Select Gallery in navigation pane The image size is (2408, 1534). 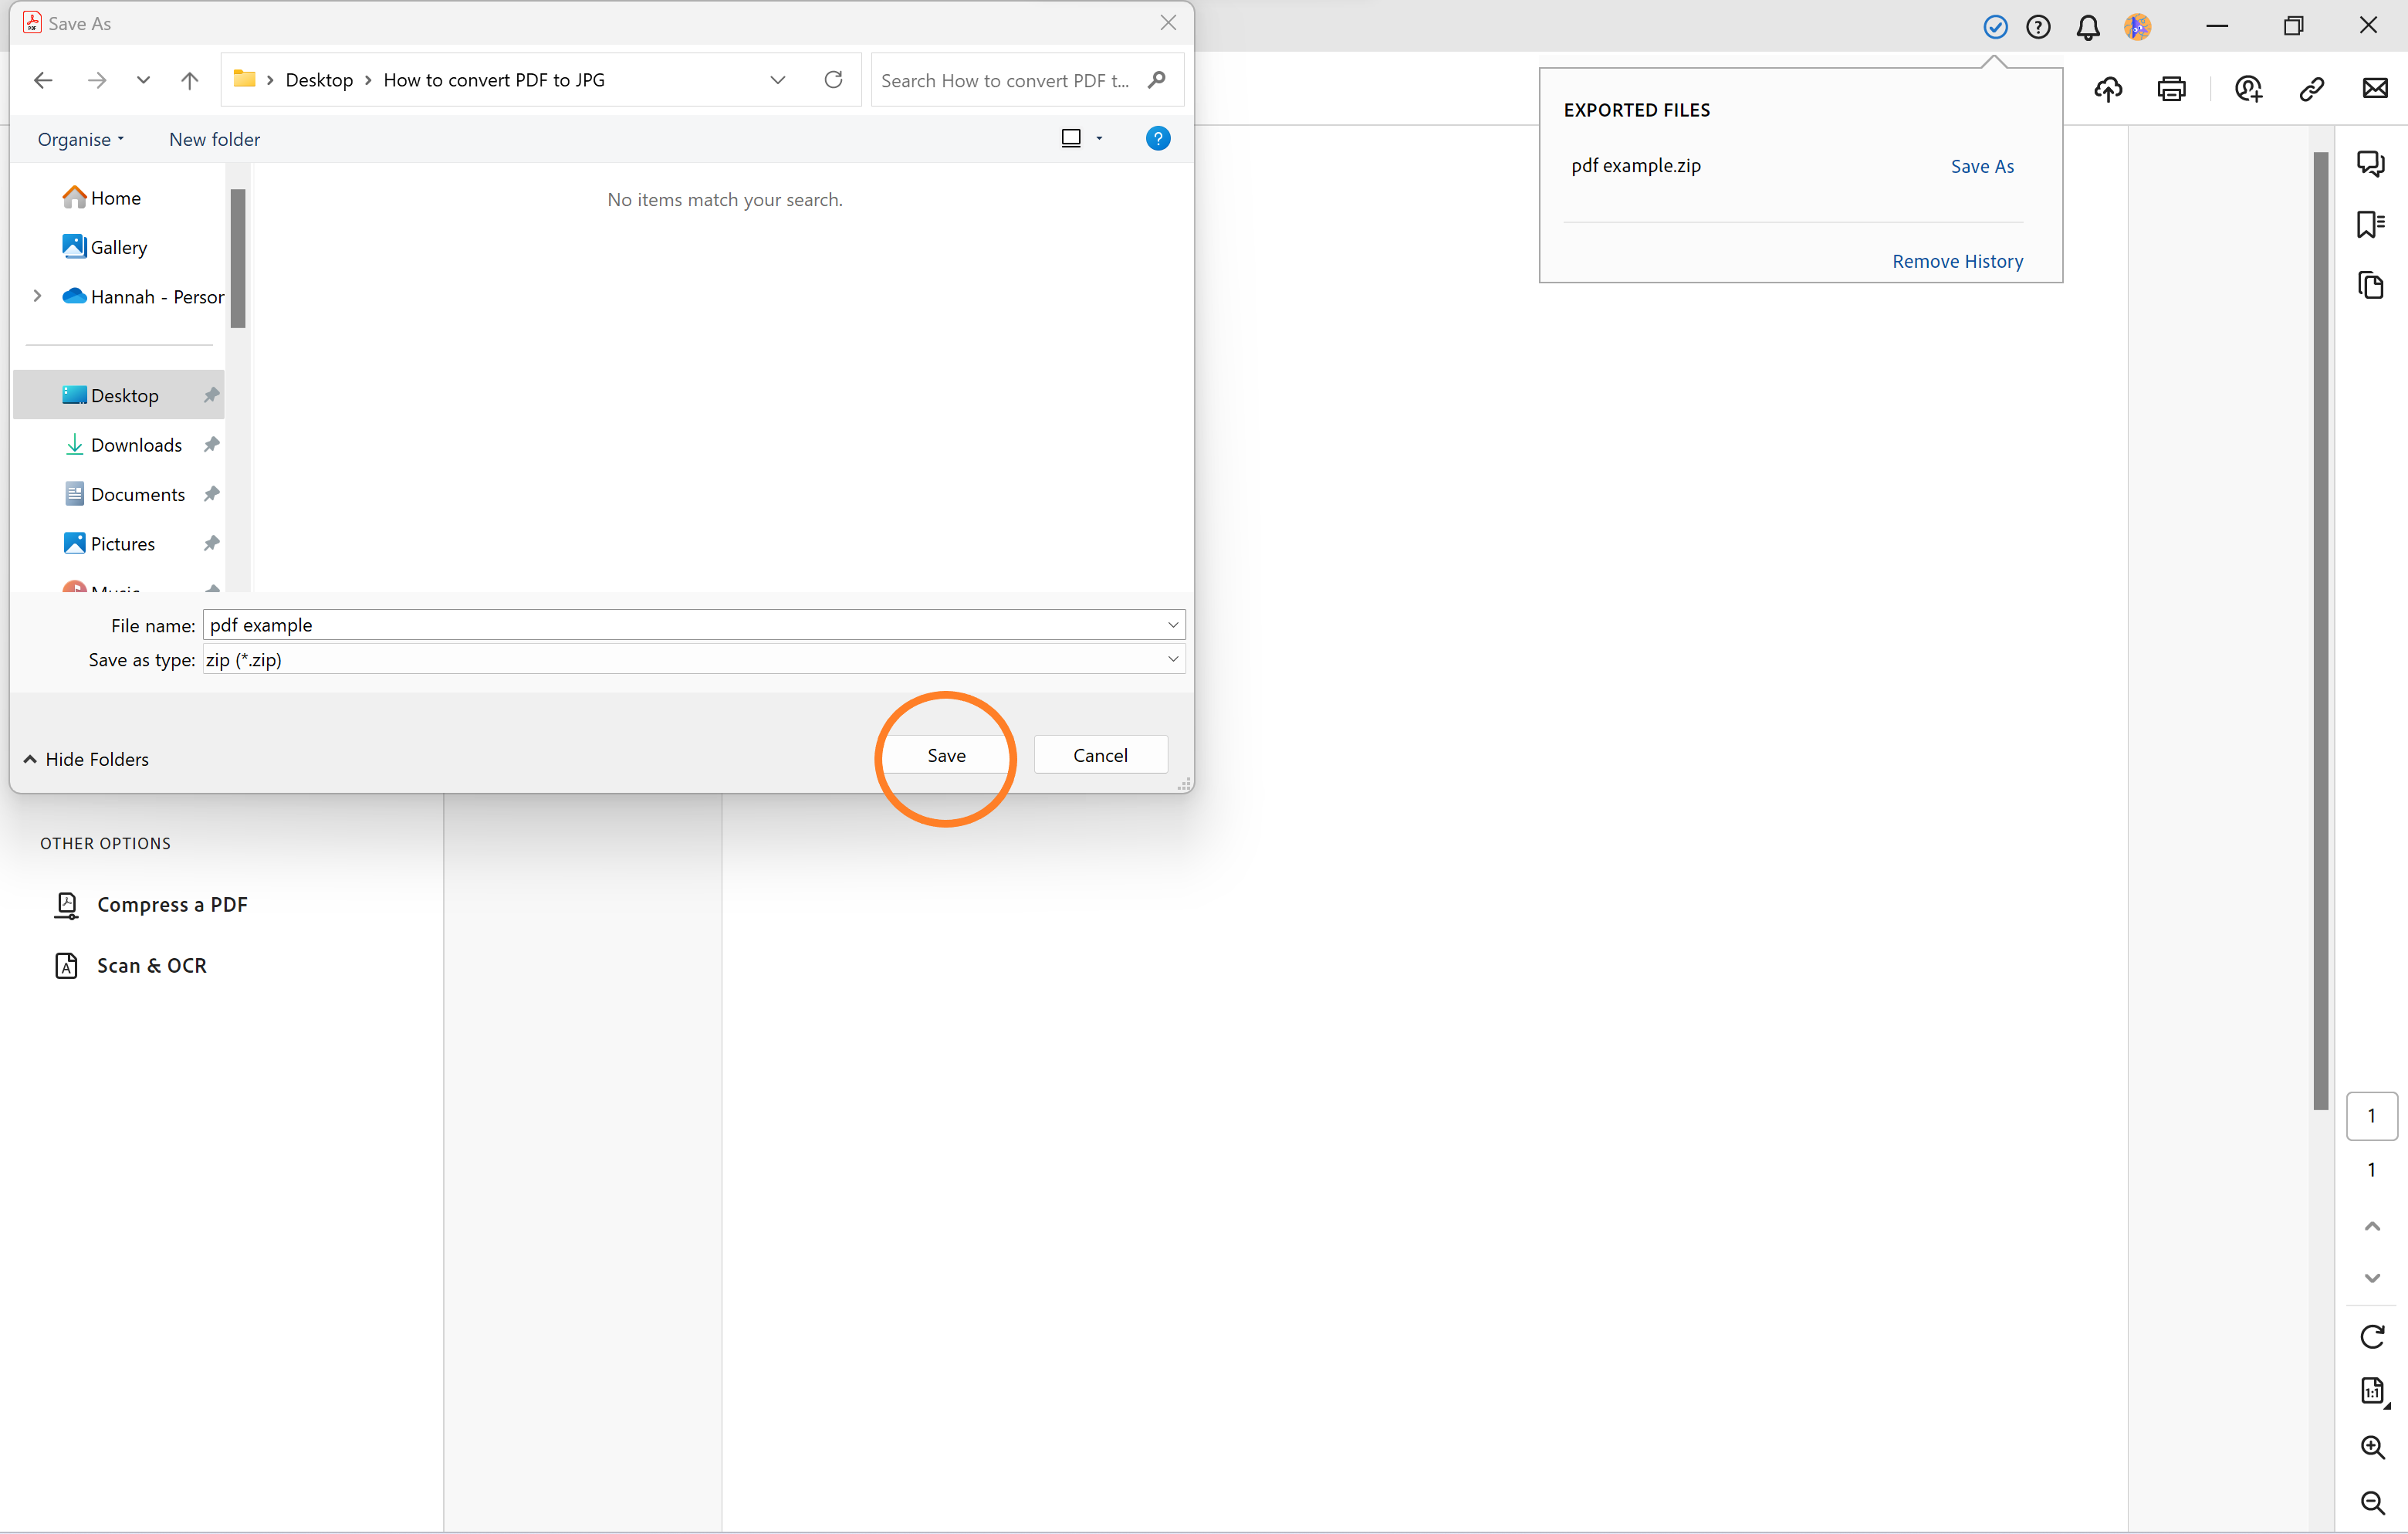coord(105,247)
